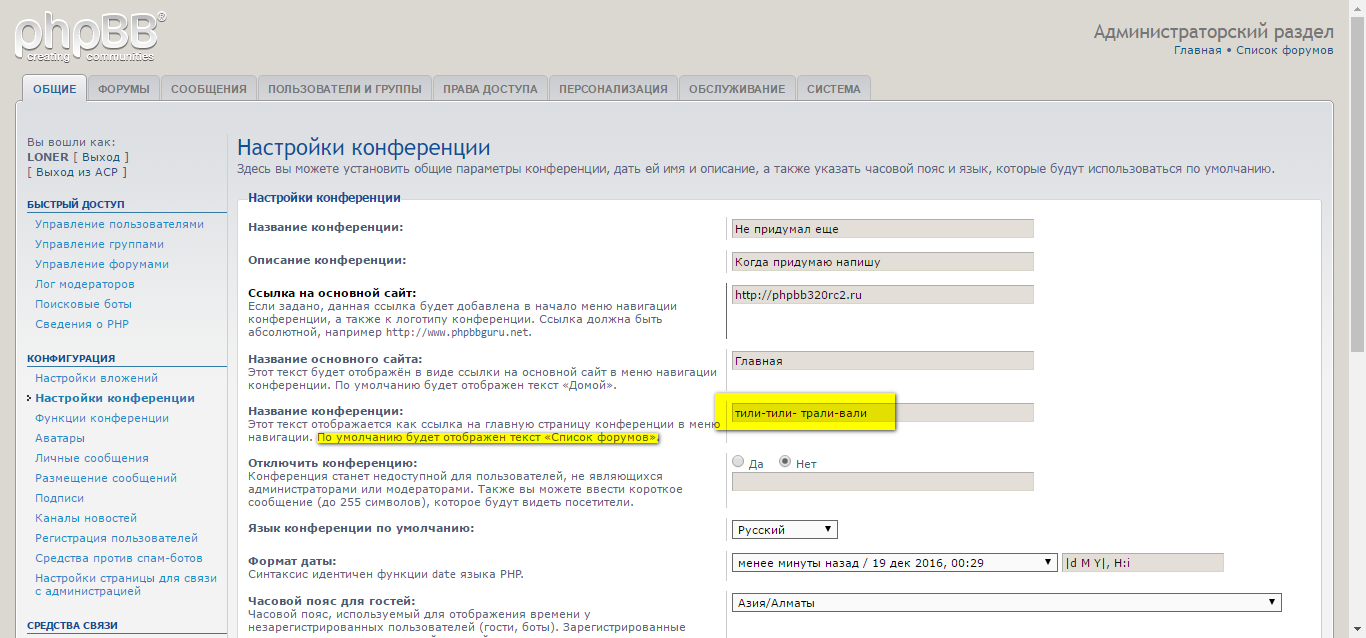Viewport: 1366px width, 638px height.
Task: Click the board name field containing «Не придумал еще»
Action: (883, 229)
